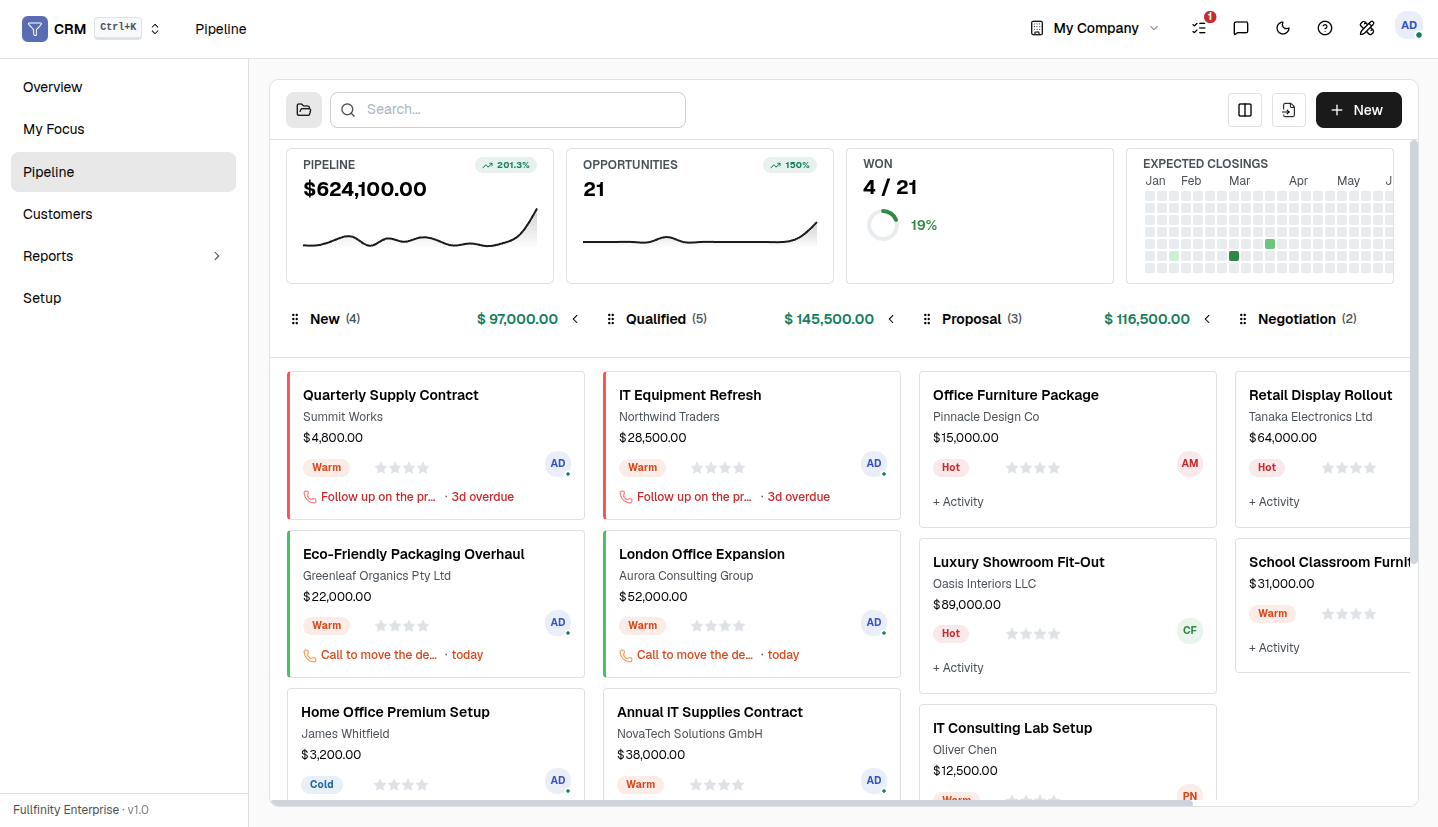Open the tasks checklist icon with badge
This screenshot has width=1438, height=827.
(x=1199, y=28)
